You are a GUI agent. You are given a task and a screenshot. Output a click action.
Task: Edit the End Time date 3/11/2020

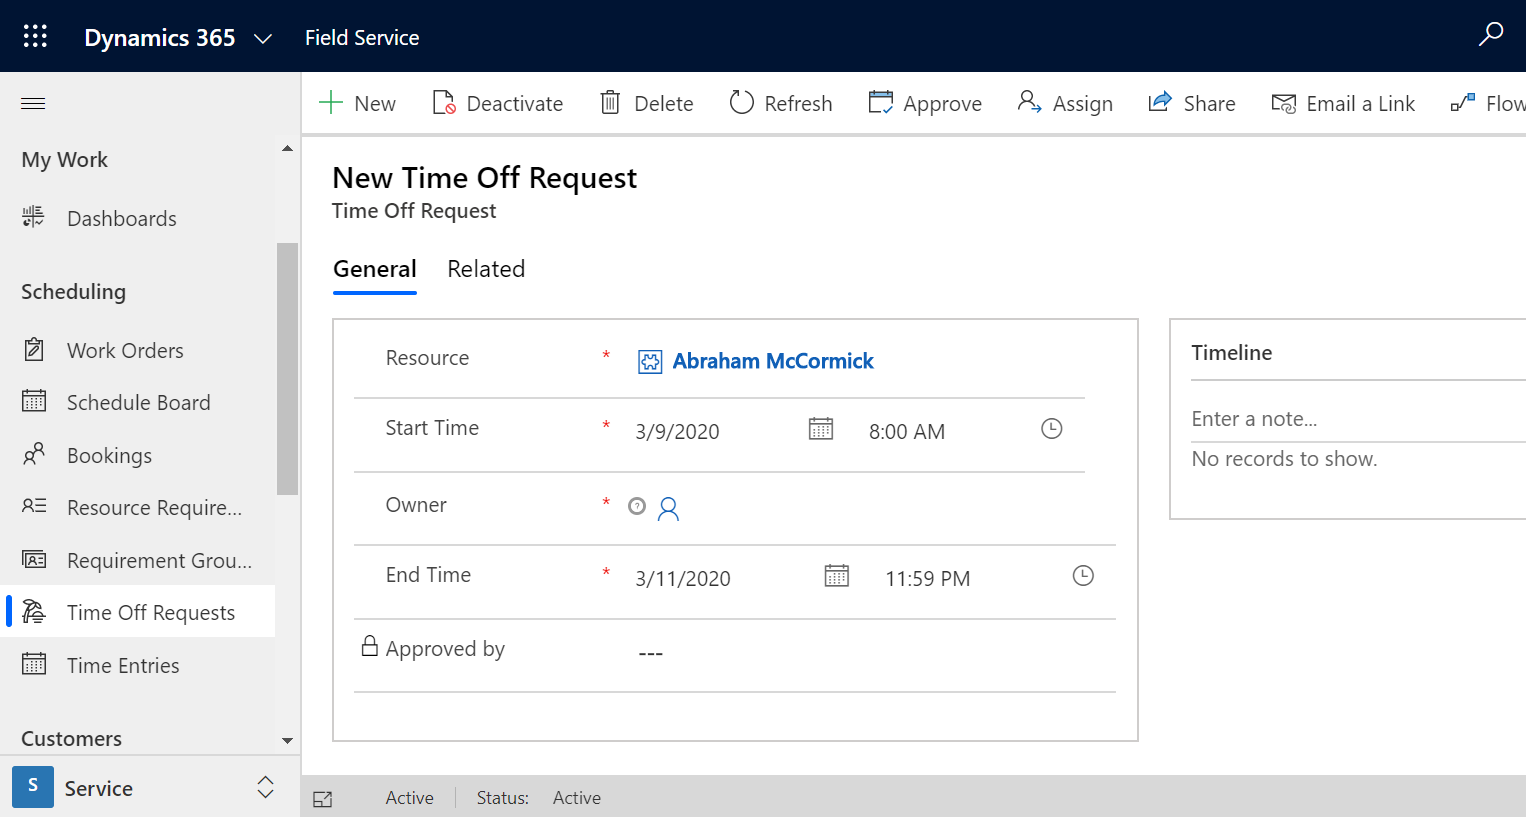(x=683, y=579)
